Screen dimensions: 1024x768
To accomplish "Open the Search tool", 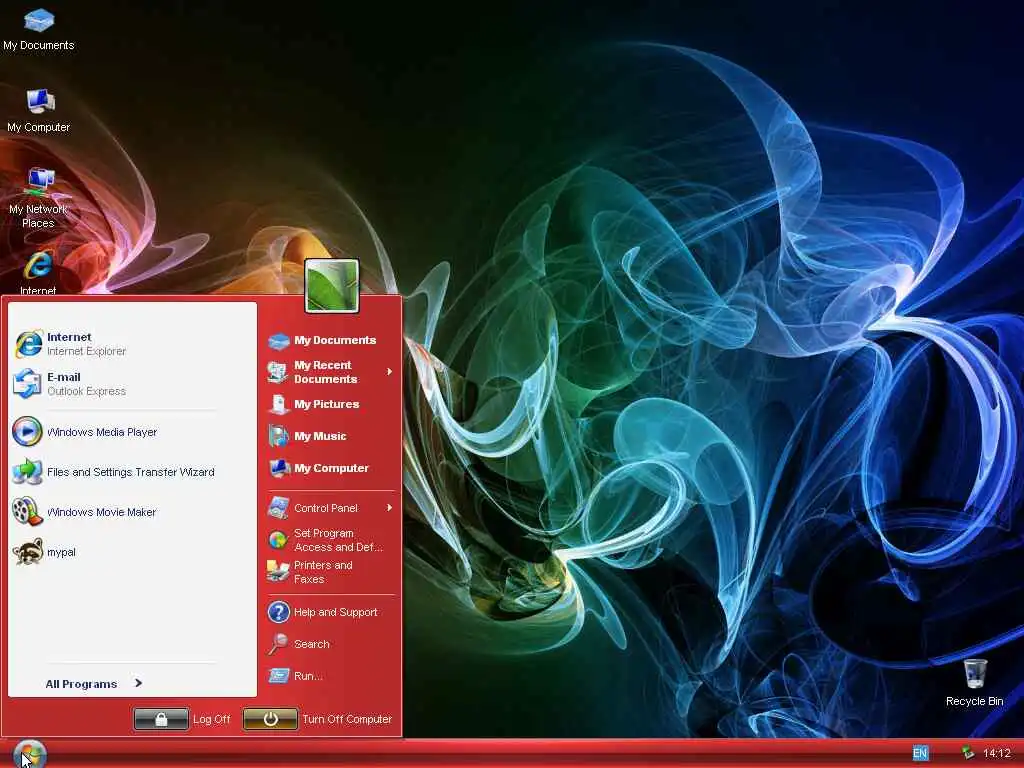I will 299,644.
